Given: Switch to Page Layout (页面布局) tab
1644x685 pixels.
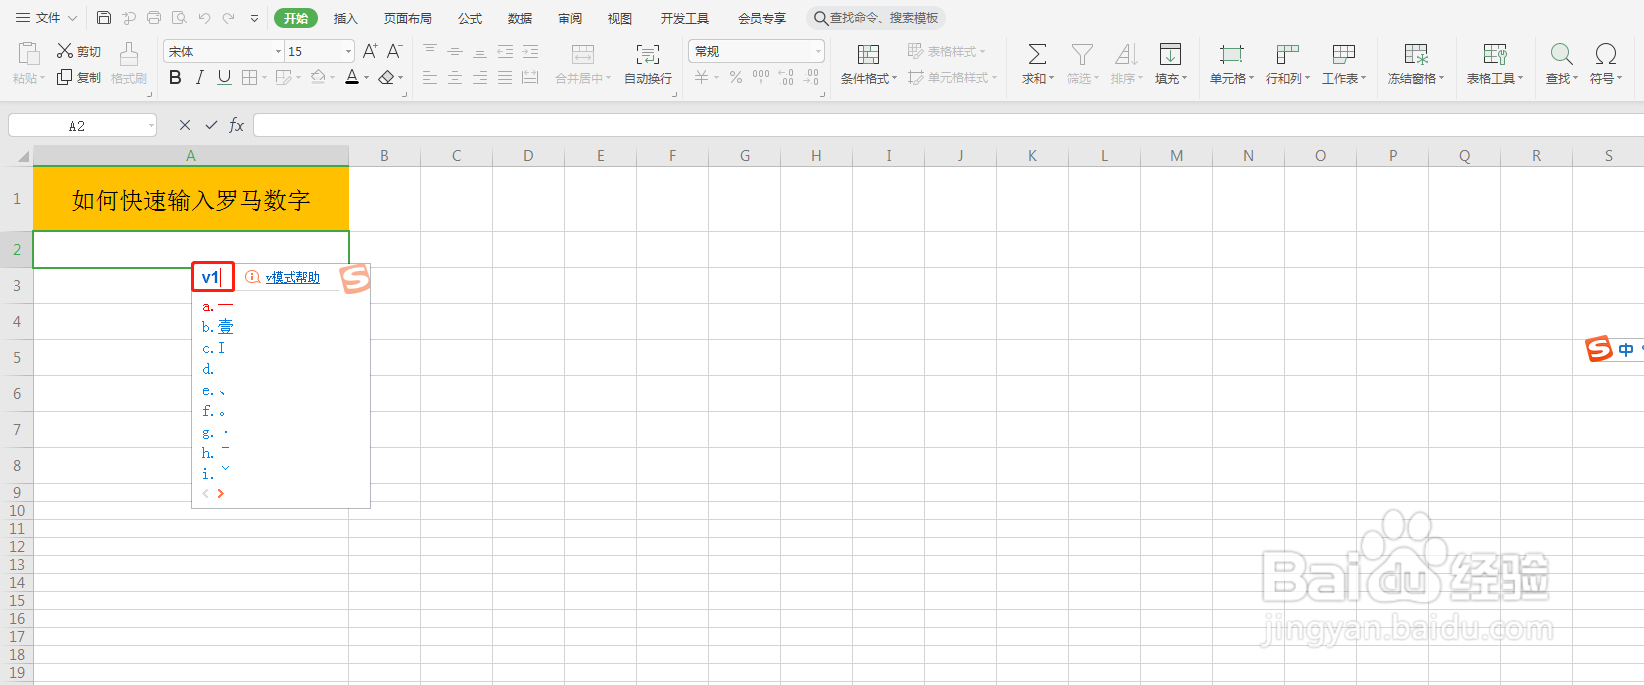Looking at the screenshot, I should click(408, 18).
